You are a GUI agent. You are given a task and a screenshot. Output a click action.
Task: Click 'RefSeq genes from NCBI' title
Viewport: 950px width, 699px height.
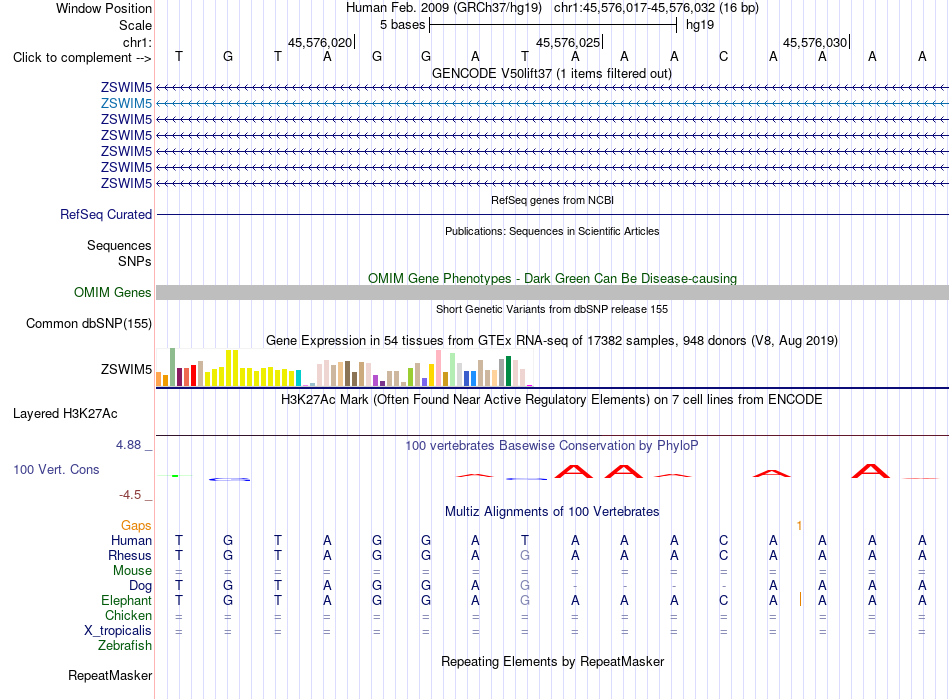pyautogui.click(x=553, y=200)
